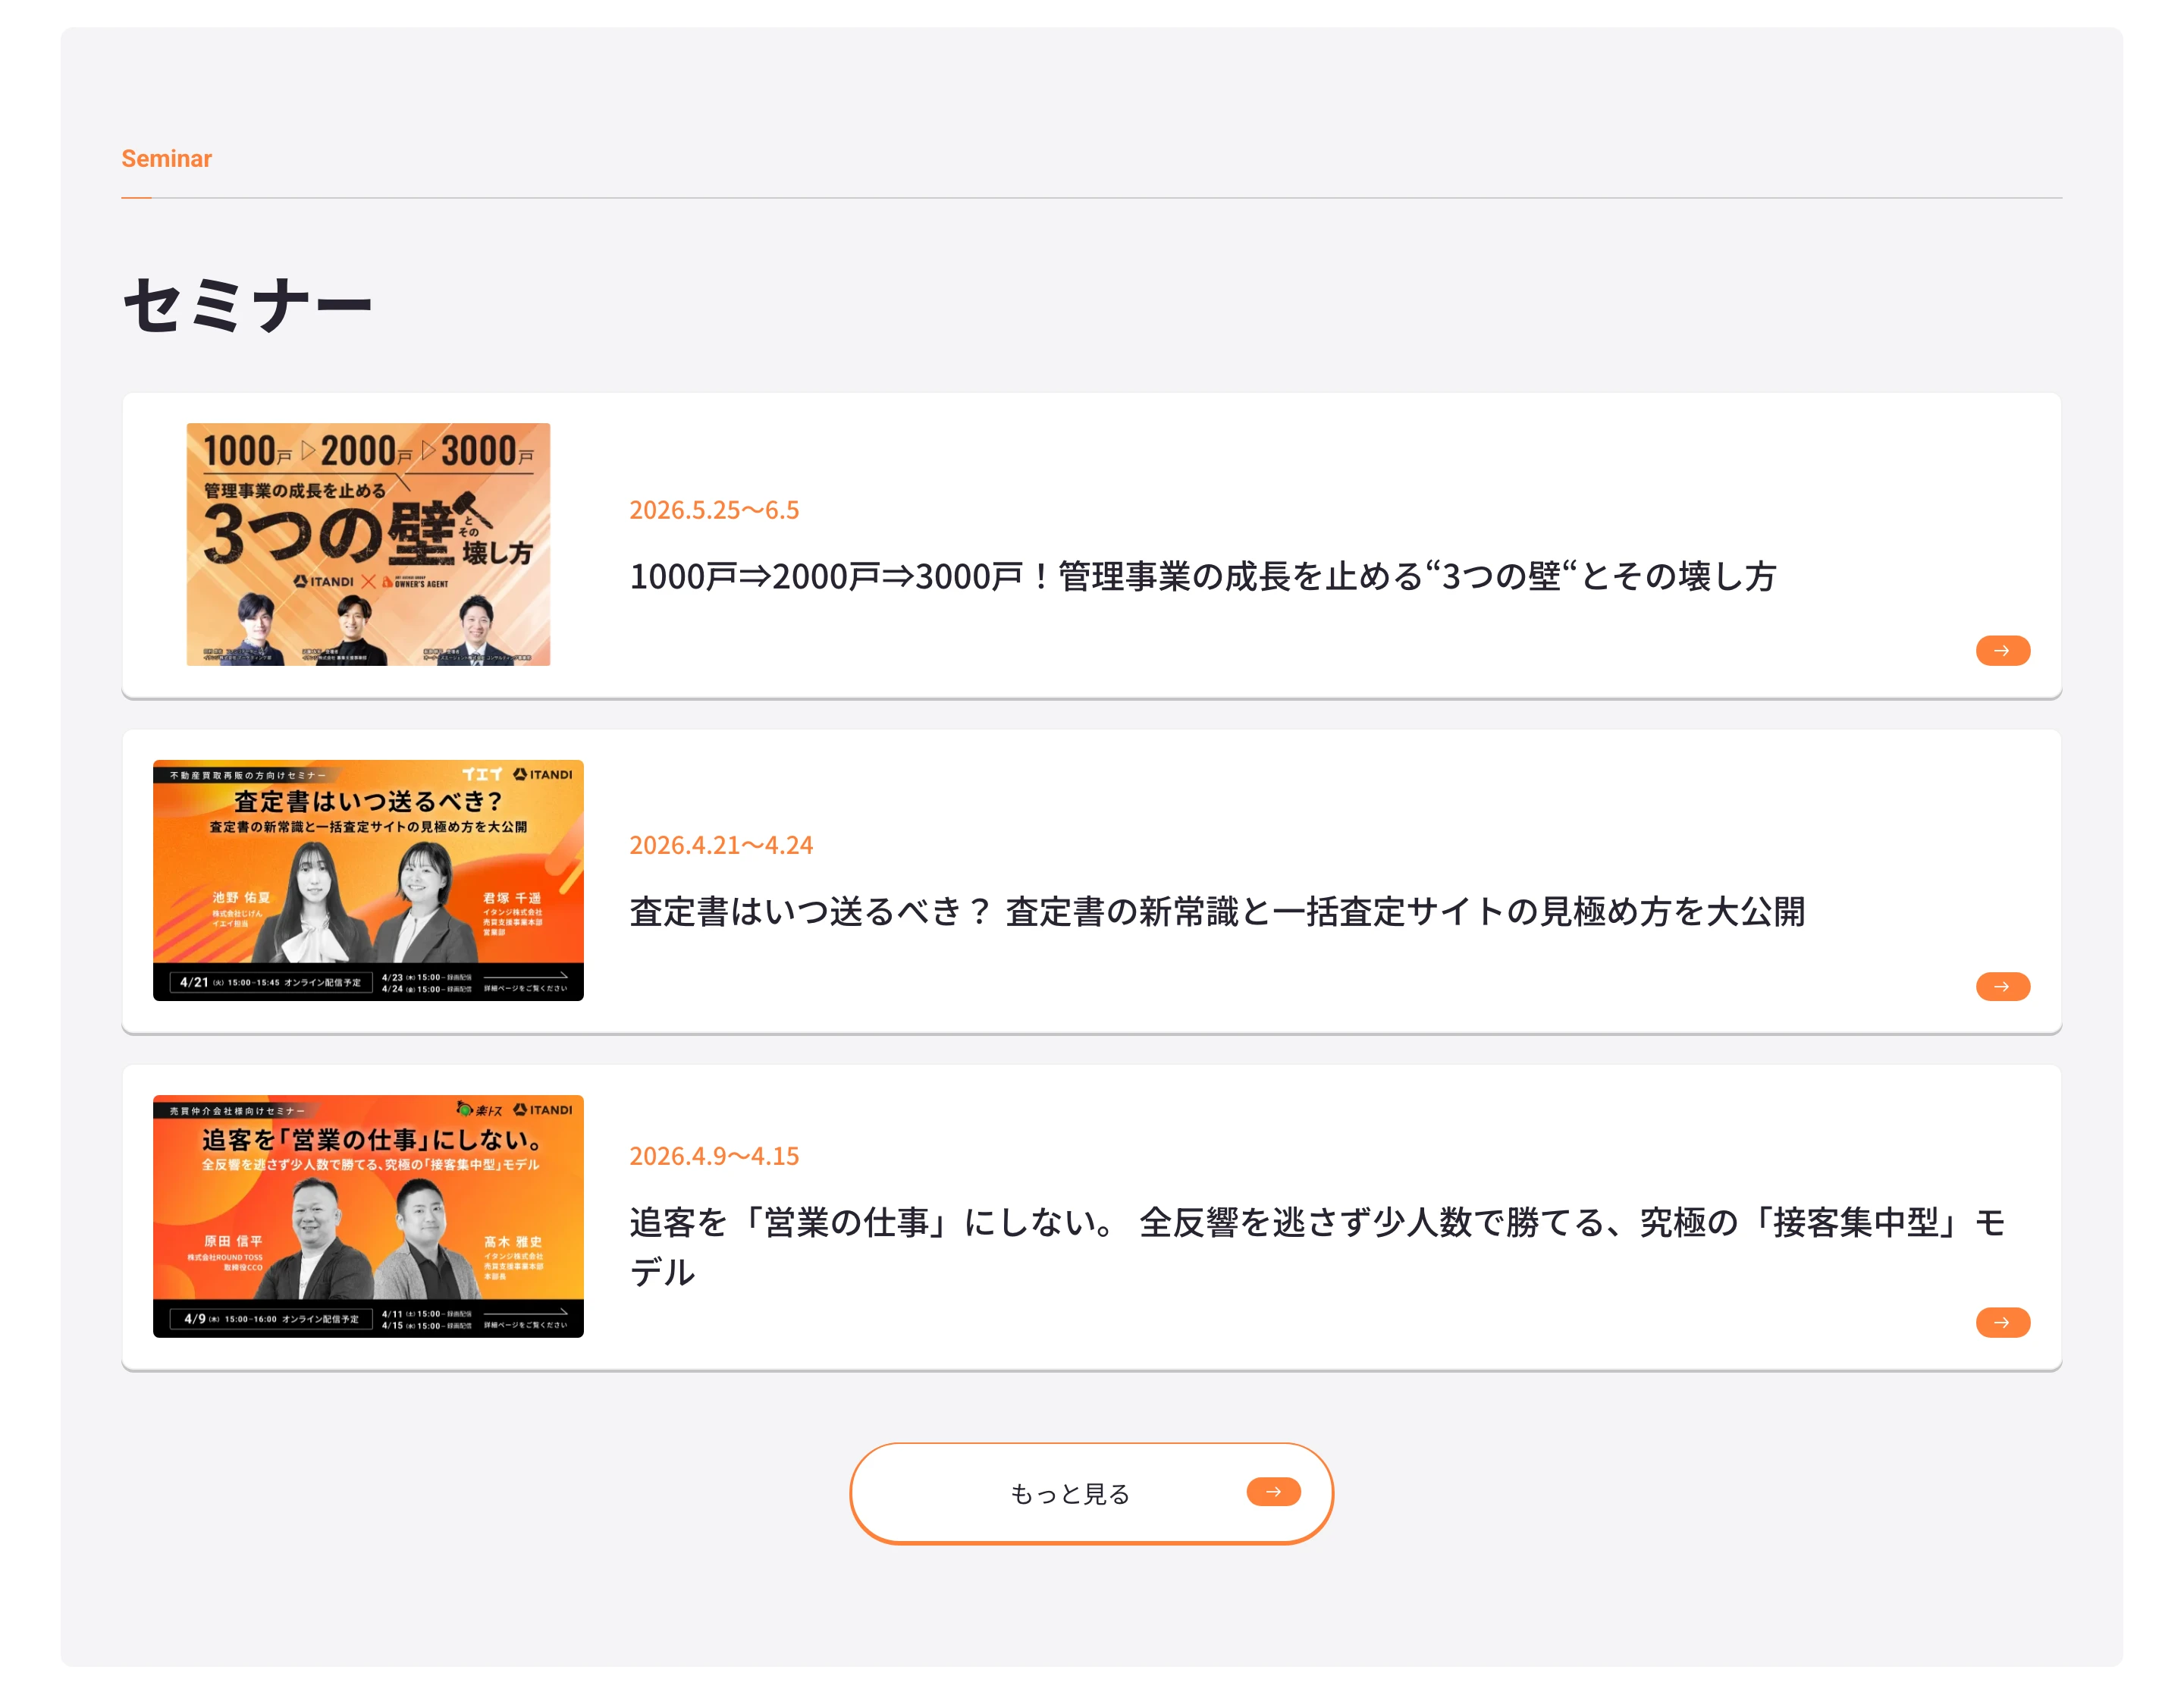Open seminar title 追客を「営業の仕事」にしない。
The width and height of the screenshot is (2184, 1698).
(1317, 1246)
